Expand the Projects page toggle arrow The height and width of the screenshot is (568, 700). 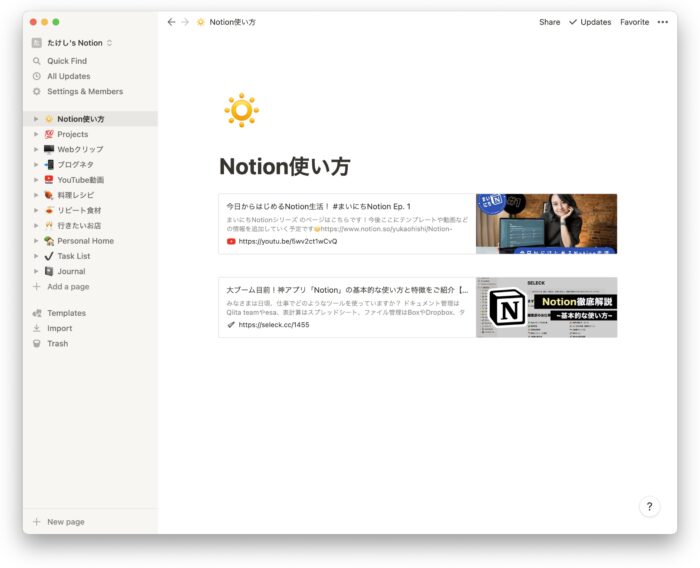36,134
